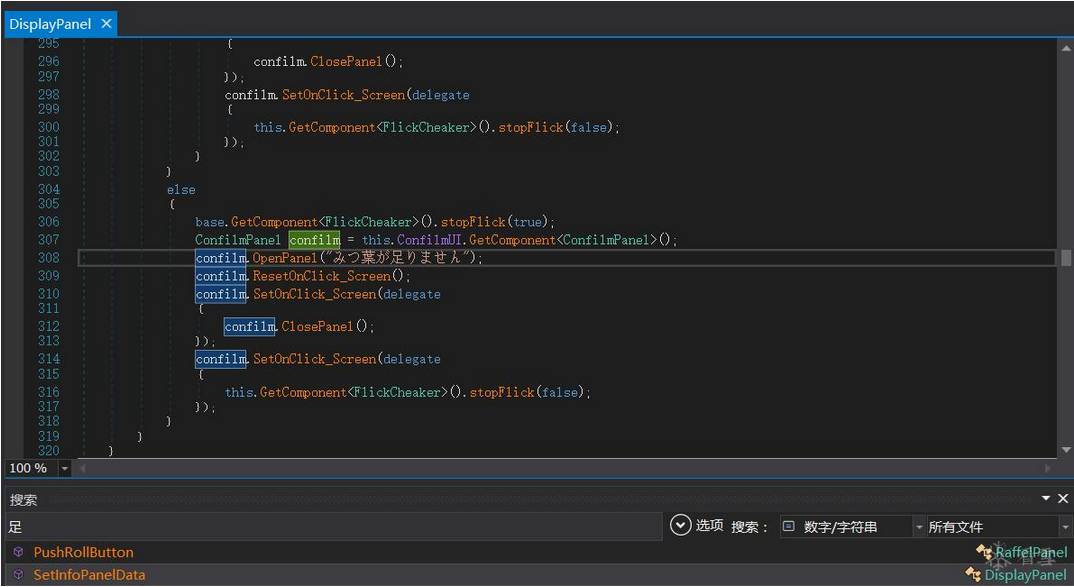1074x587 pixels.
Task: Click OpenPanel call on line 308
Action: pyautogui.click(x=285, y=258)
